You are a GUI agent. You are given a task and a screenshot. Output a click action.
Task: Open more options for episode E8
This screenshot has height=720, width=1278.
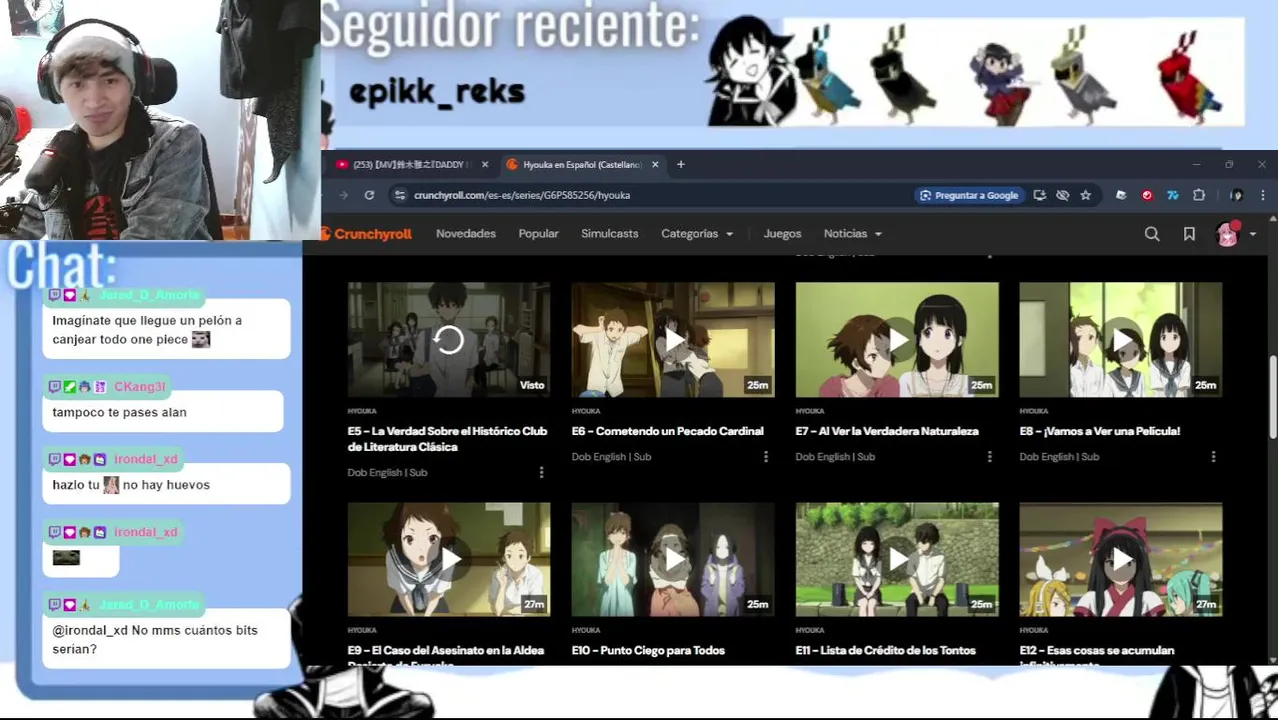pyautogui.click(x=1213, y=456)
